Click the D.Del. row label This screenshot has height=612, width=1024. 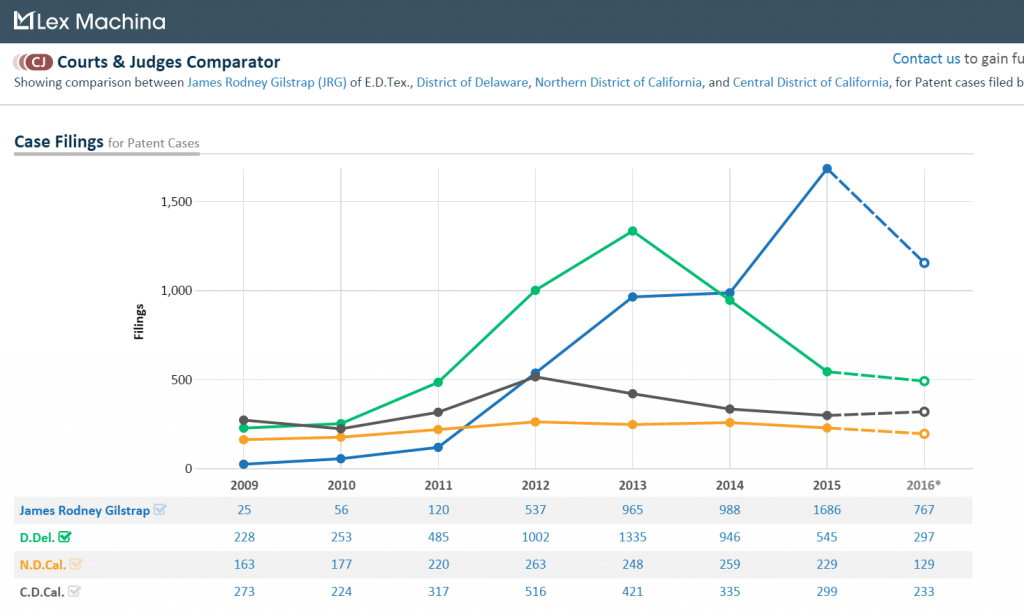[37, 538]
